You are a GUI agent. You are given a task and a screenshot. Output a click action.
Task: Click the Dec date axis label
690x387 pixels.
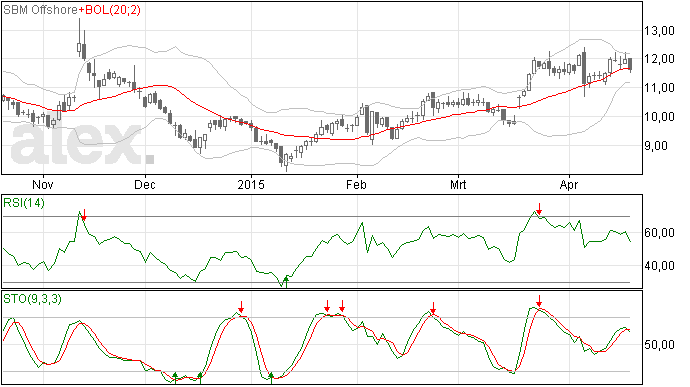click(x=145, y=184)
